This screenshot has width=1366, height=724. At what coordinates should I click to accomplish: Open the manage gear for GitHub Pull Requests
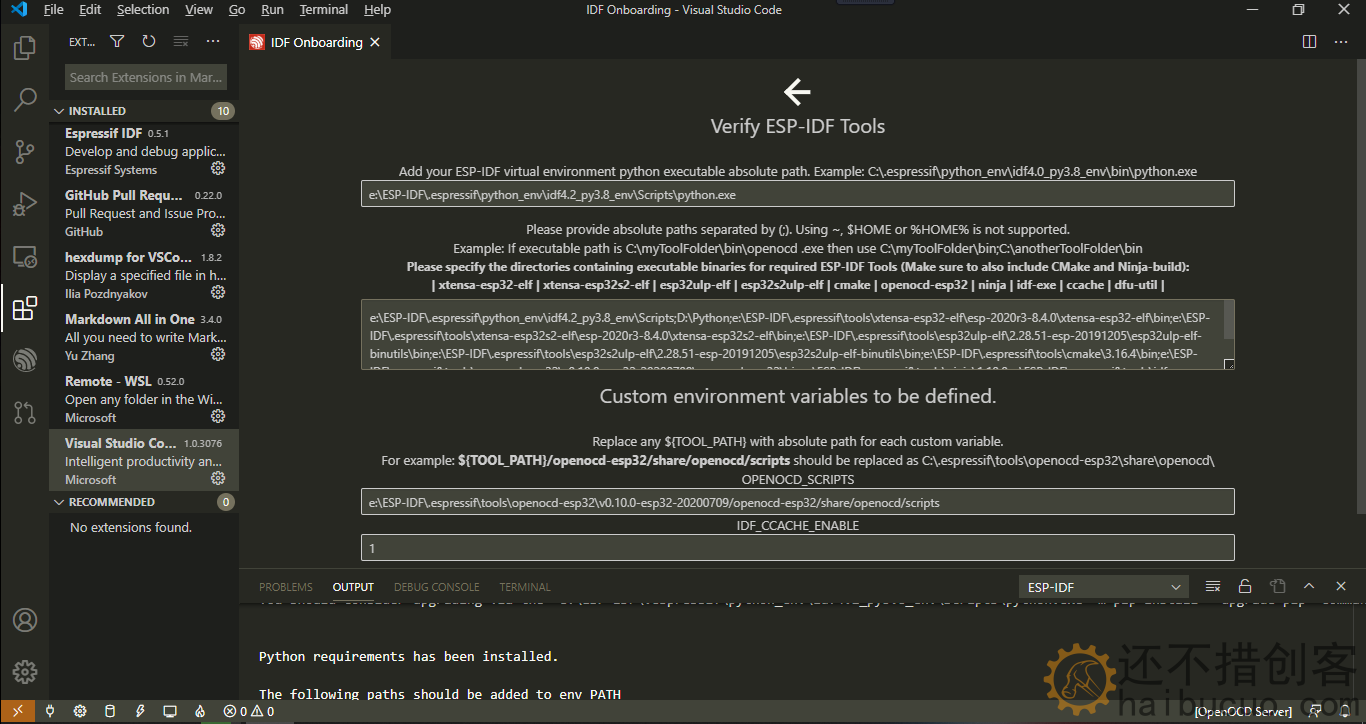[x=218, y=231]
